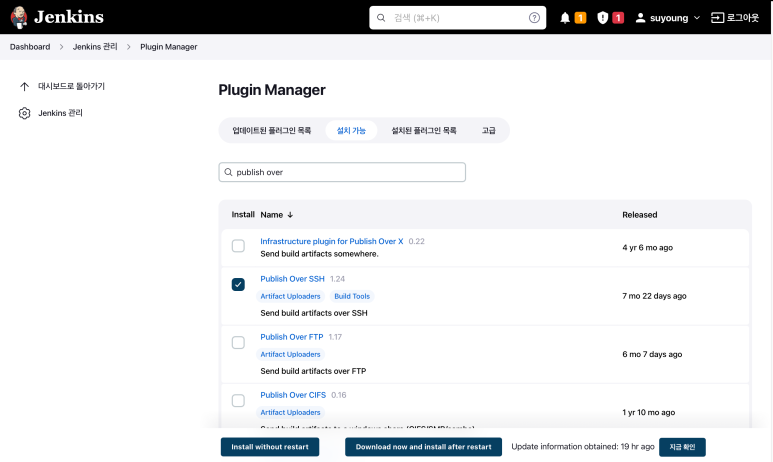The width and height of the screenshot is (773, 462).
Task: Click the red security count badge
Action: coord(618,18)
